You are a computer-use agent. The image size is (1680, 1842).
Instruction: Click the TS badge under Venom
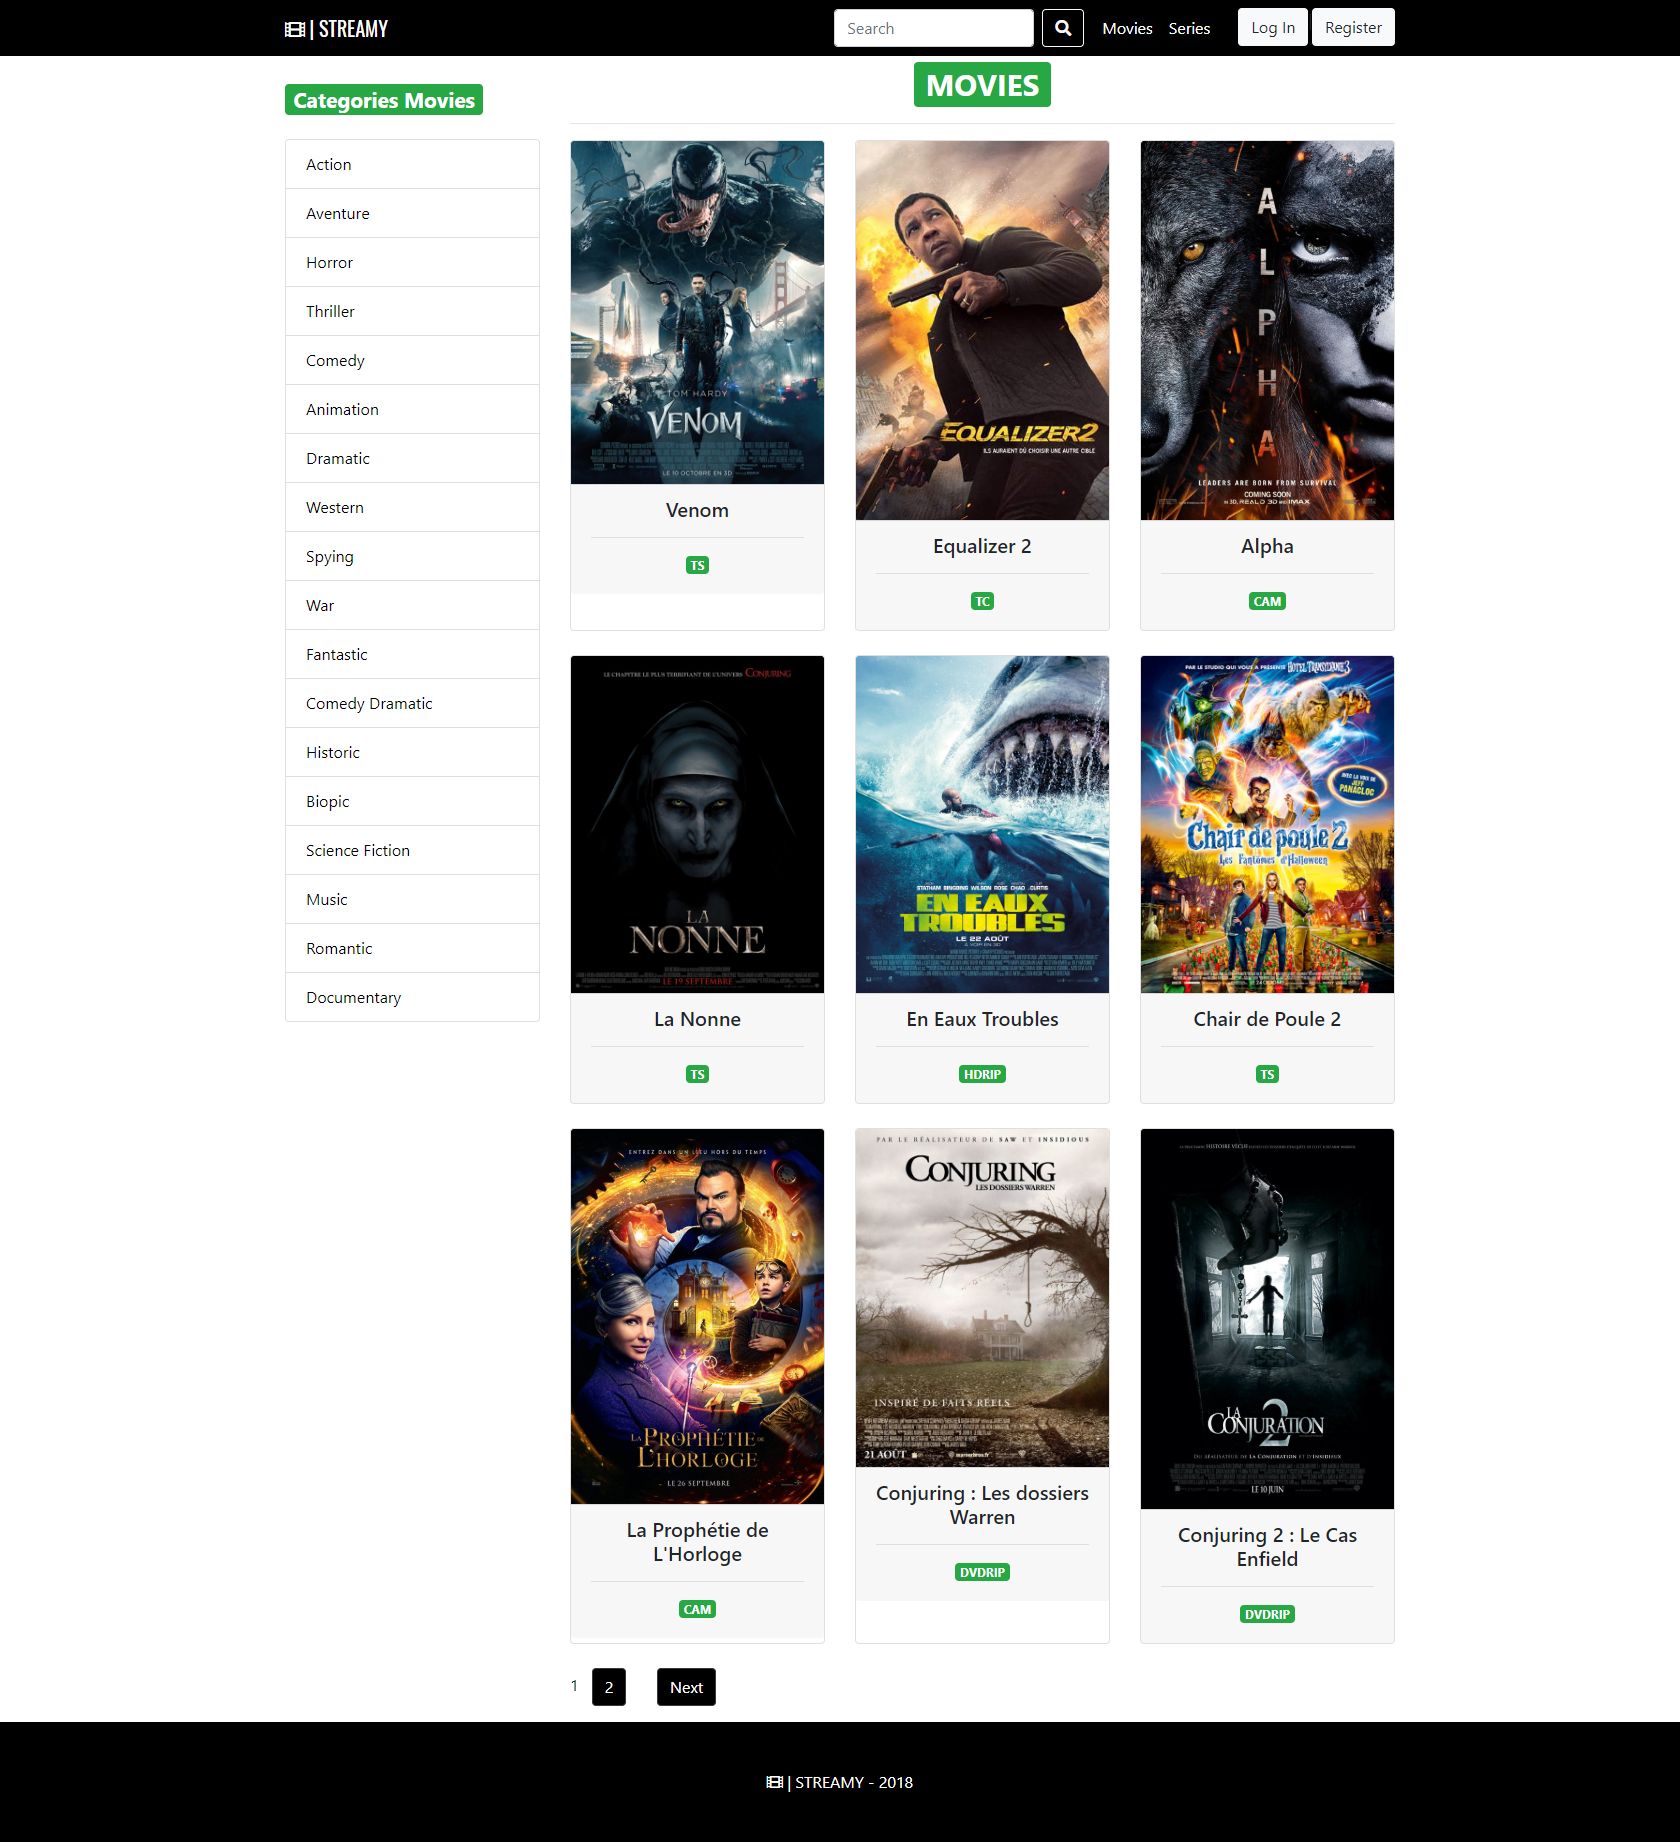(697, 565)
